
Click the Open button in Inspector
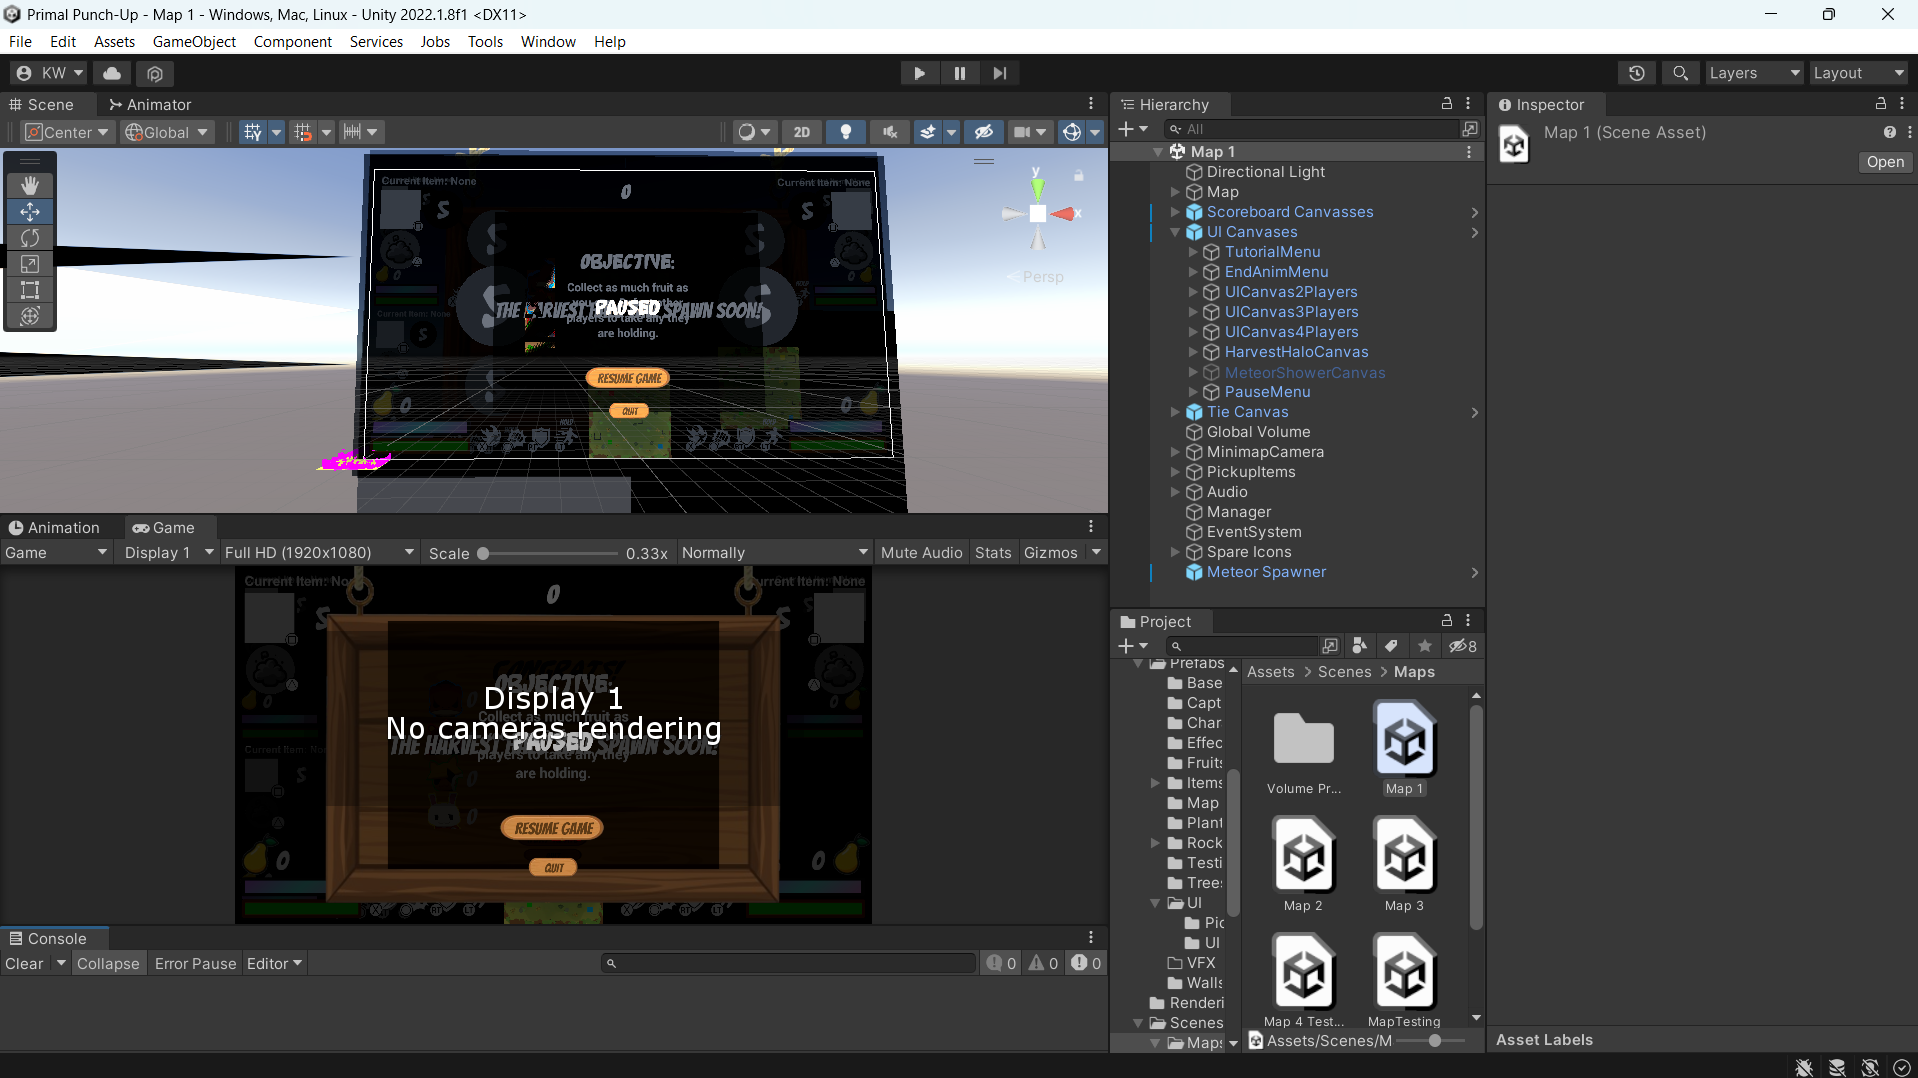click(1884, 162)
